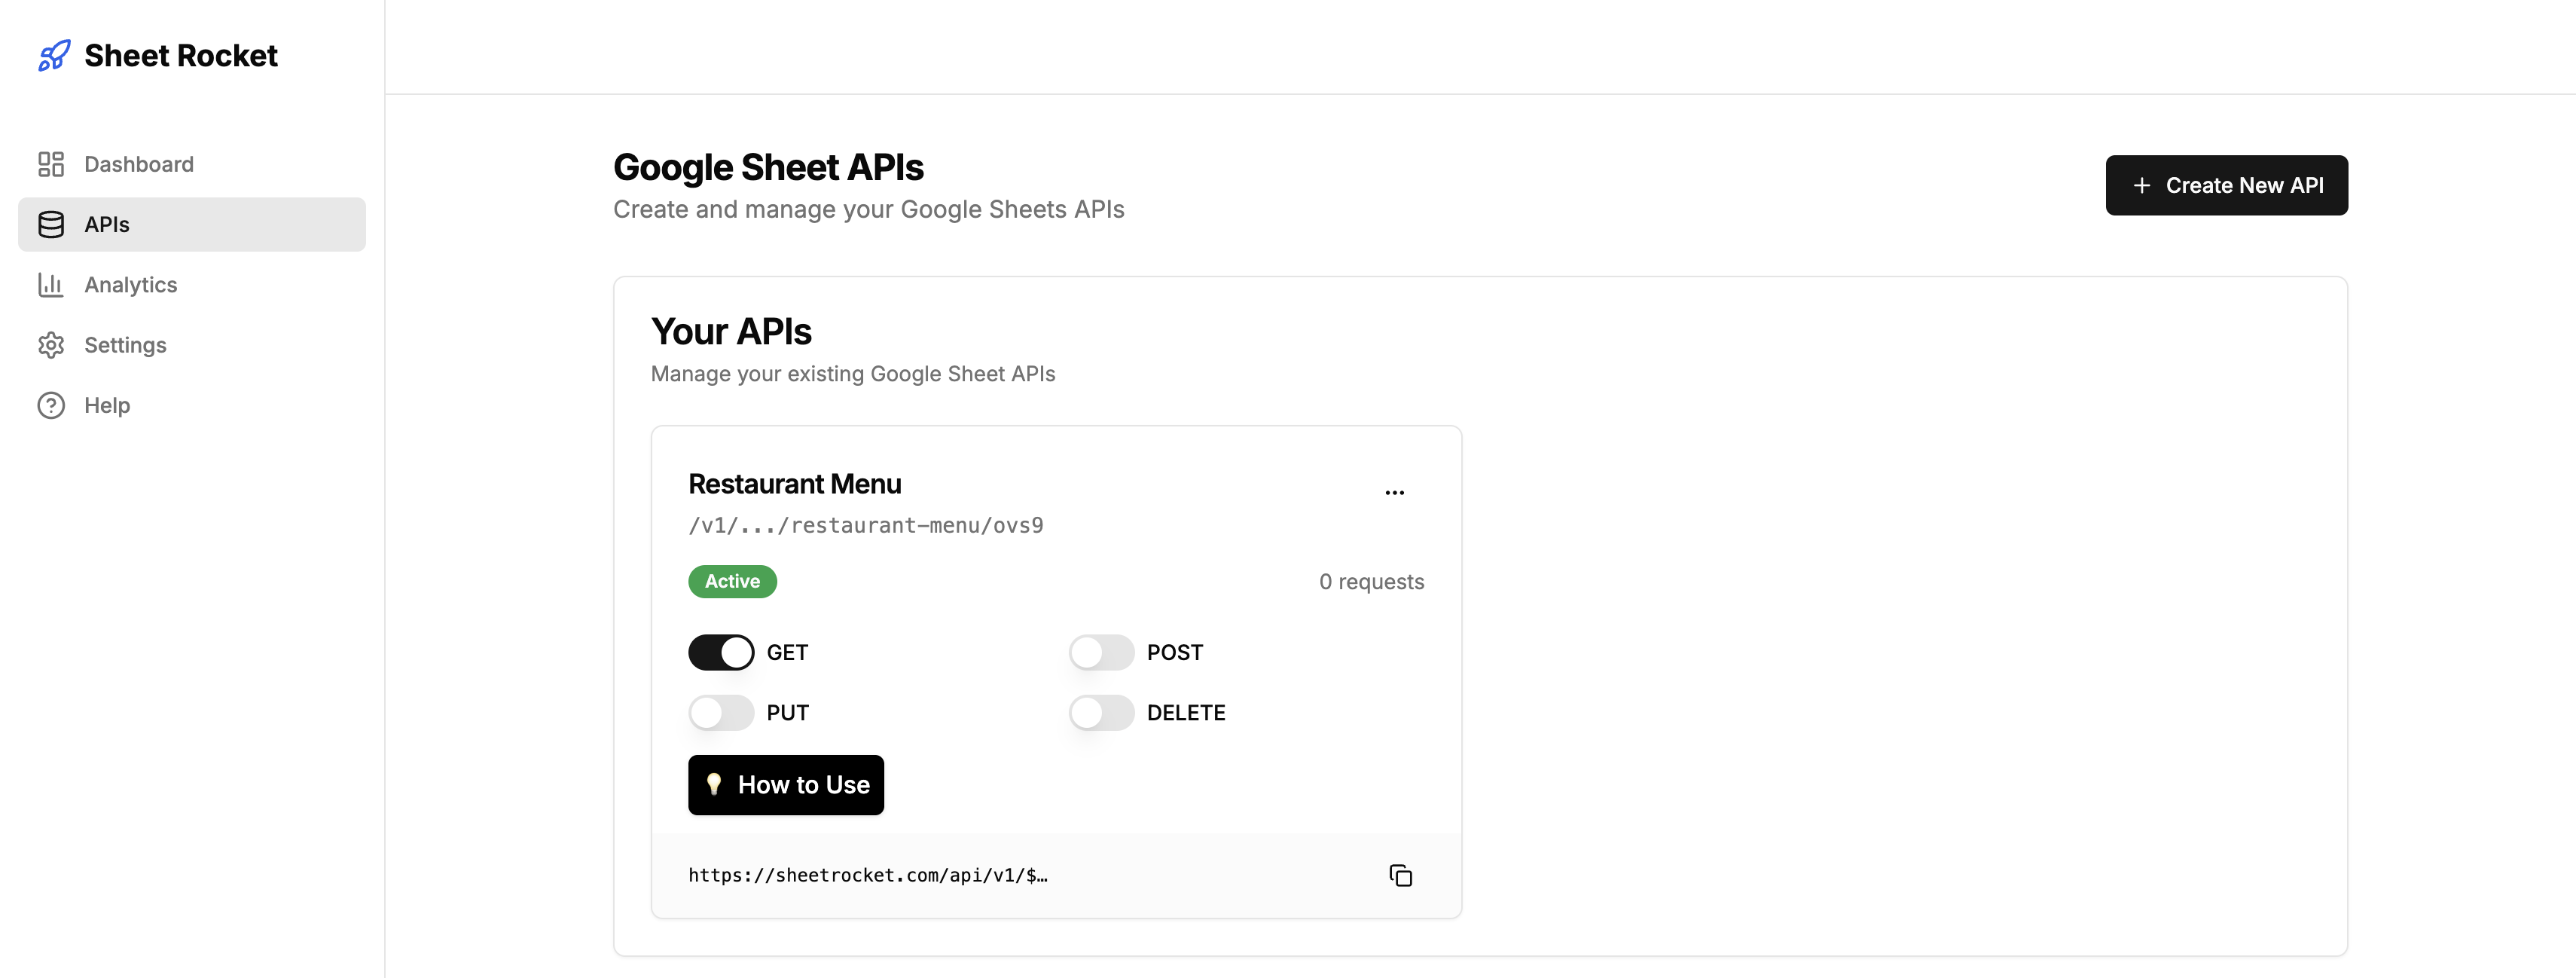Click the Sheet Rocket brand name
The width and height of the screenshot is (2576, 978).
click(x=181, y=56)
